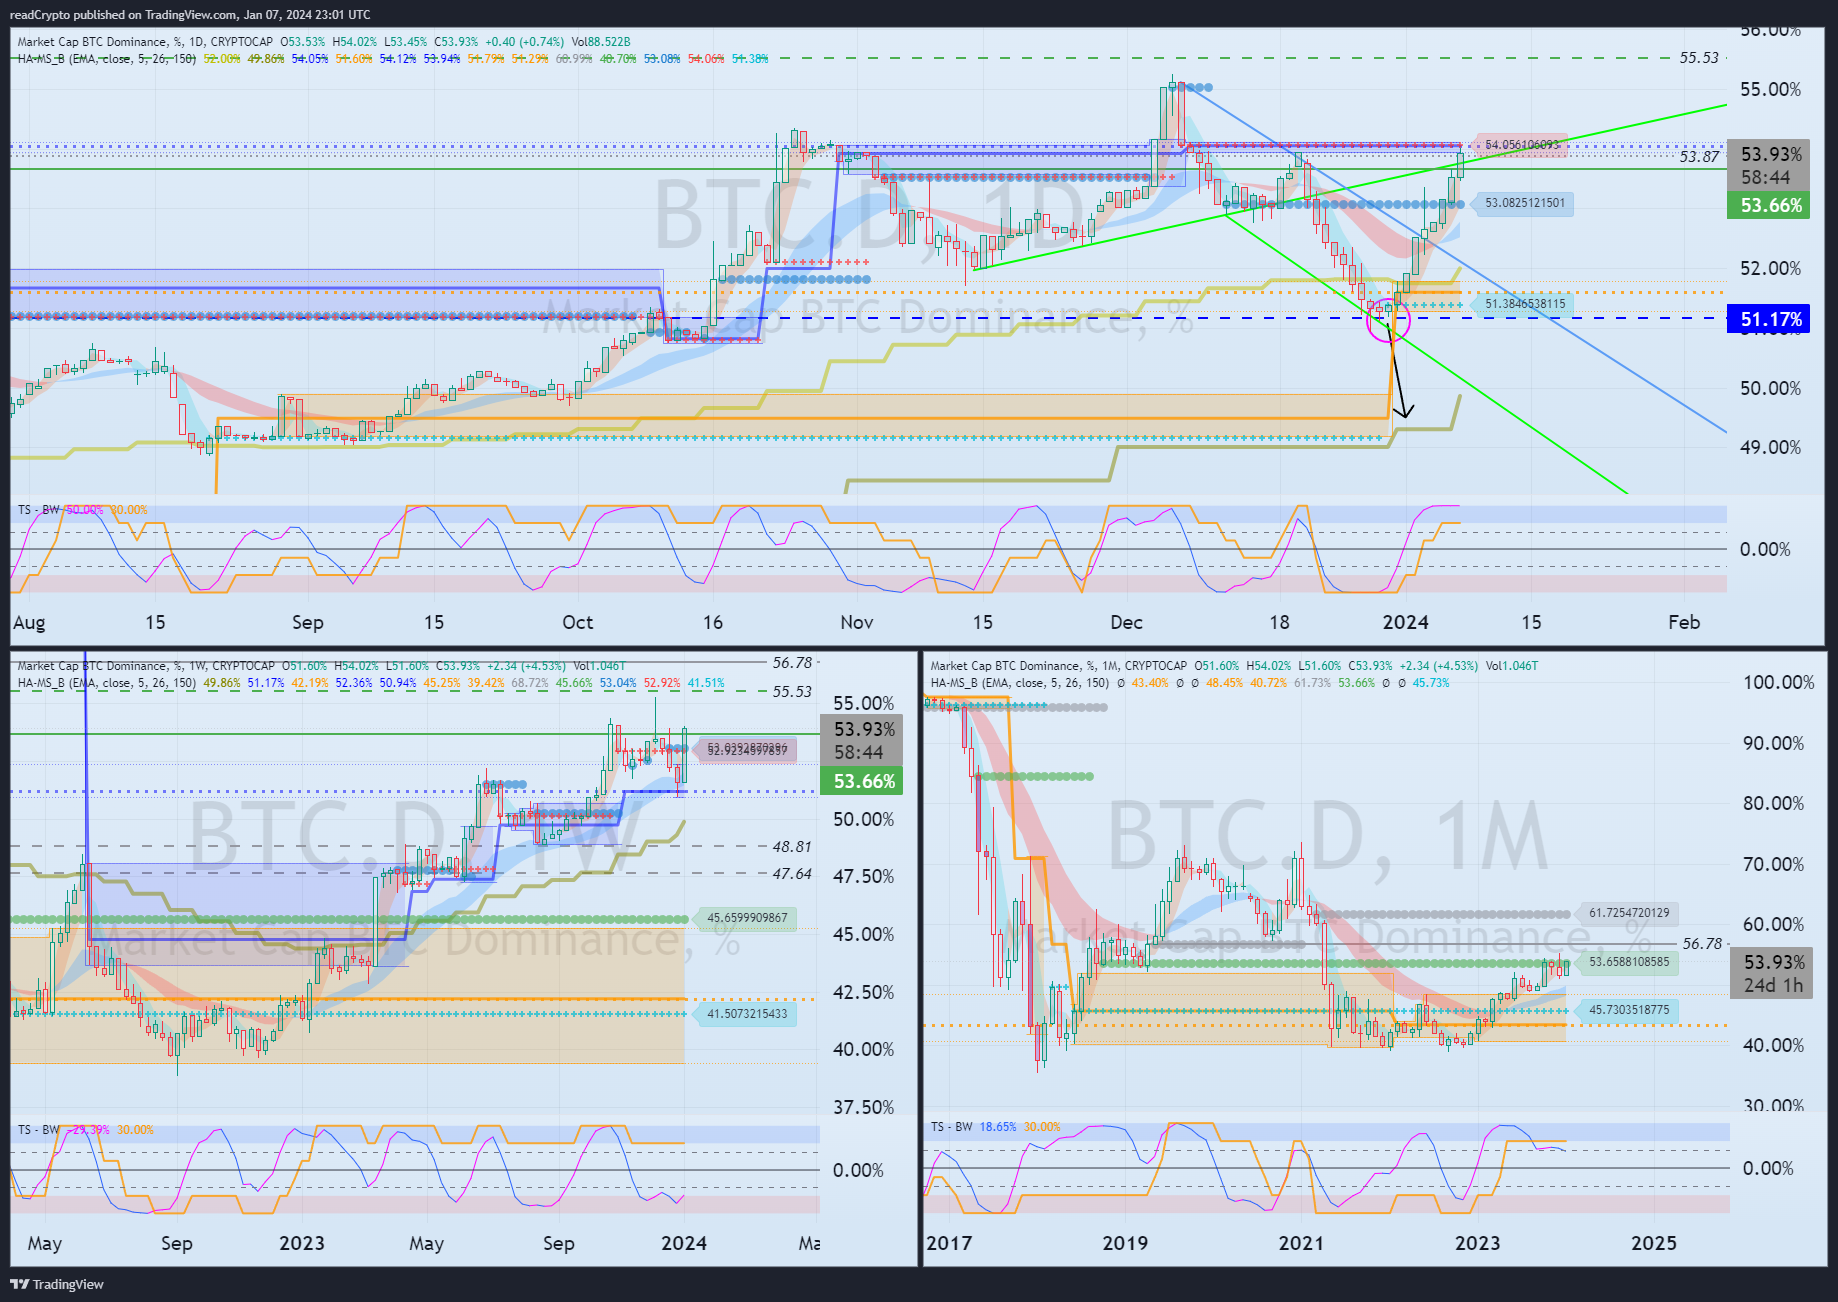Click the 53.87 level label on the daily chart
The width and height of the screenshot is (1838, 1302).
pos(1699,156)
